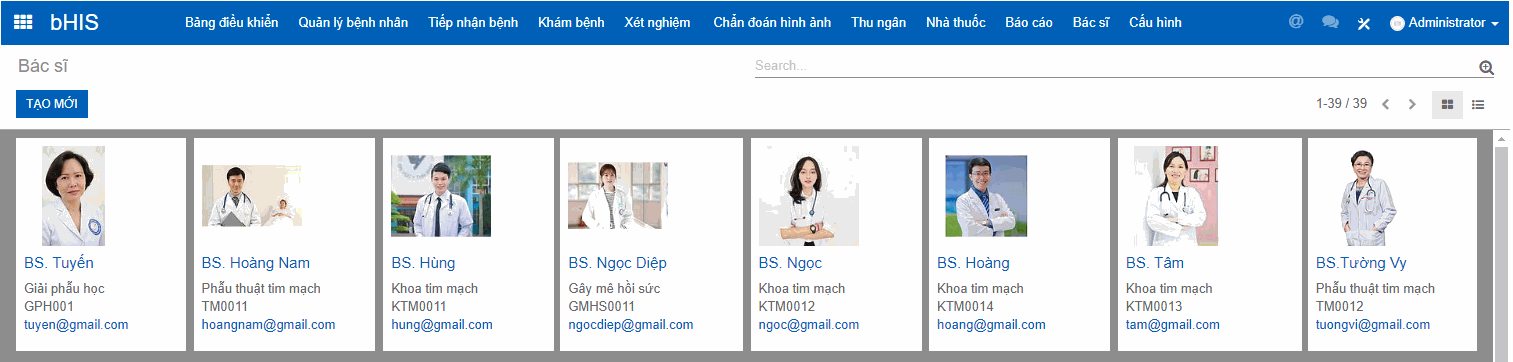Switch to list view
This screenshot has width=1513, height=362.
click(x=1478, y=104)
